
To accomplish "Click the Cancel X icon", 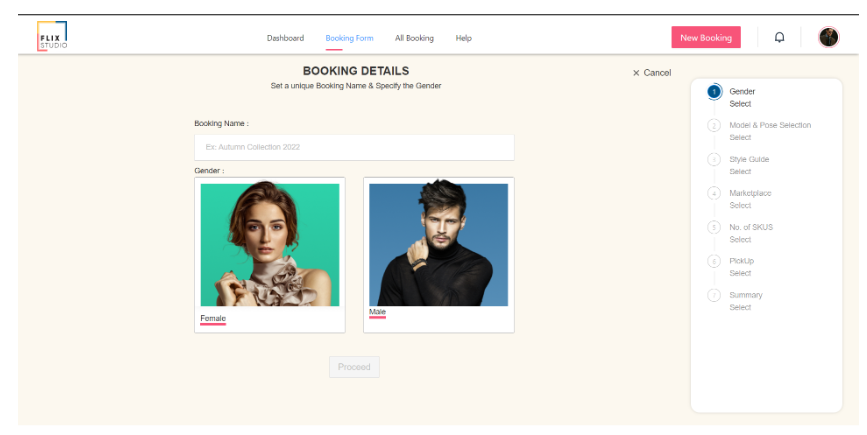I will 636,73.
